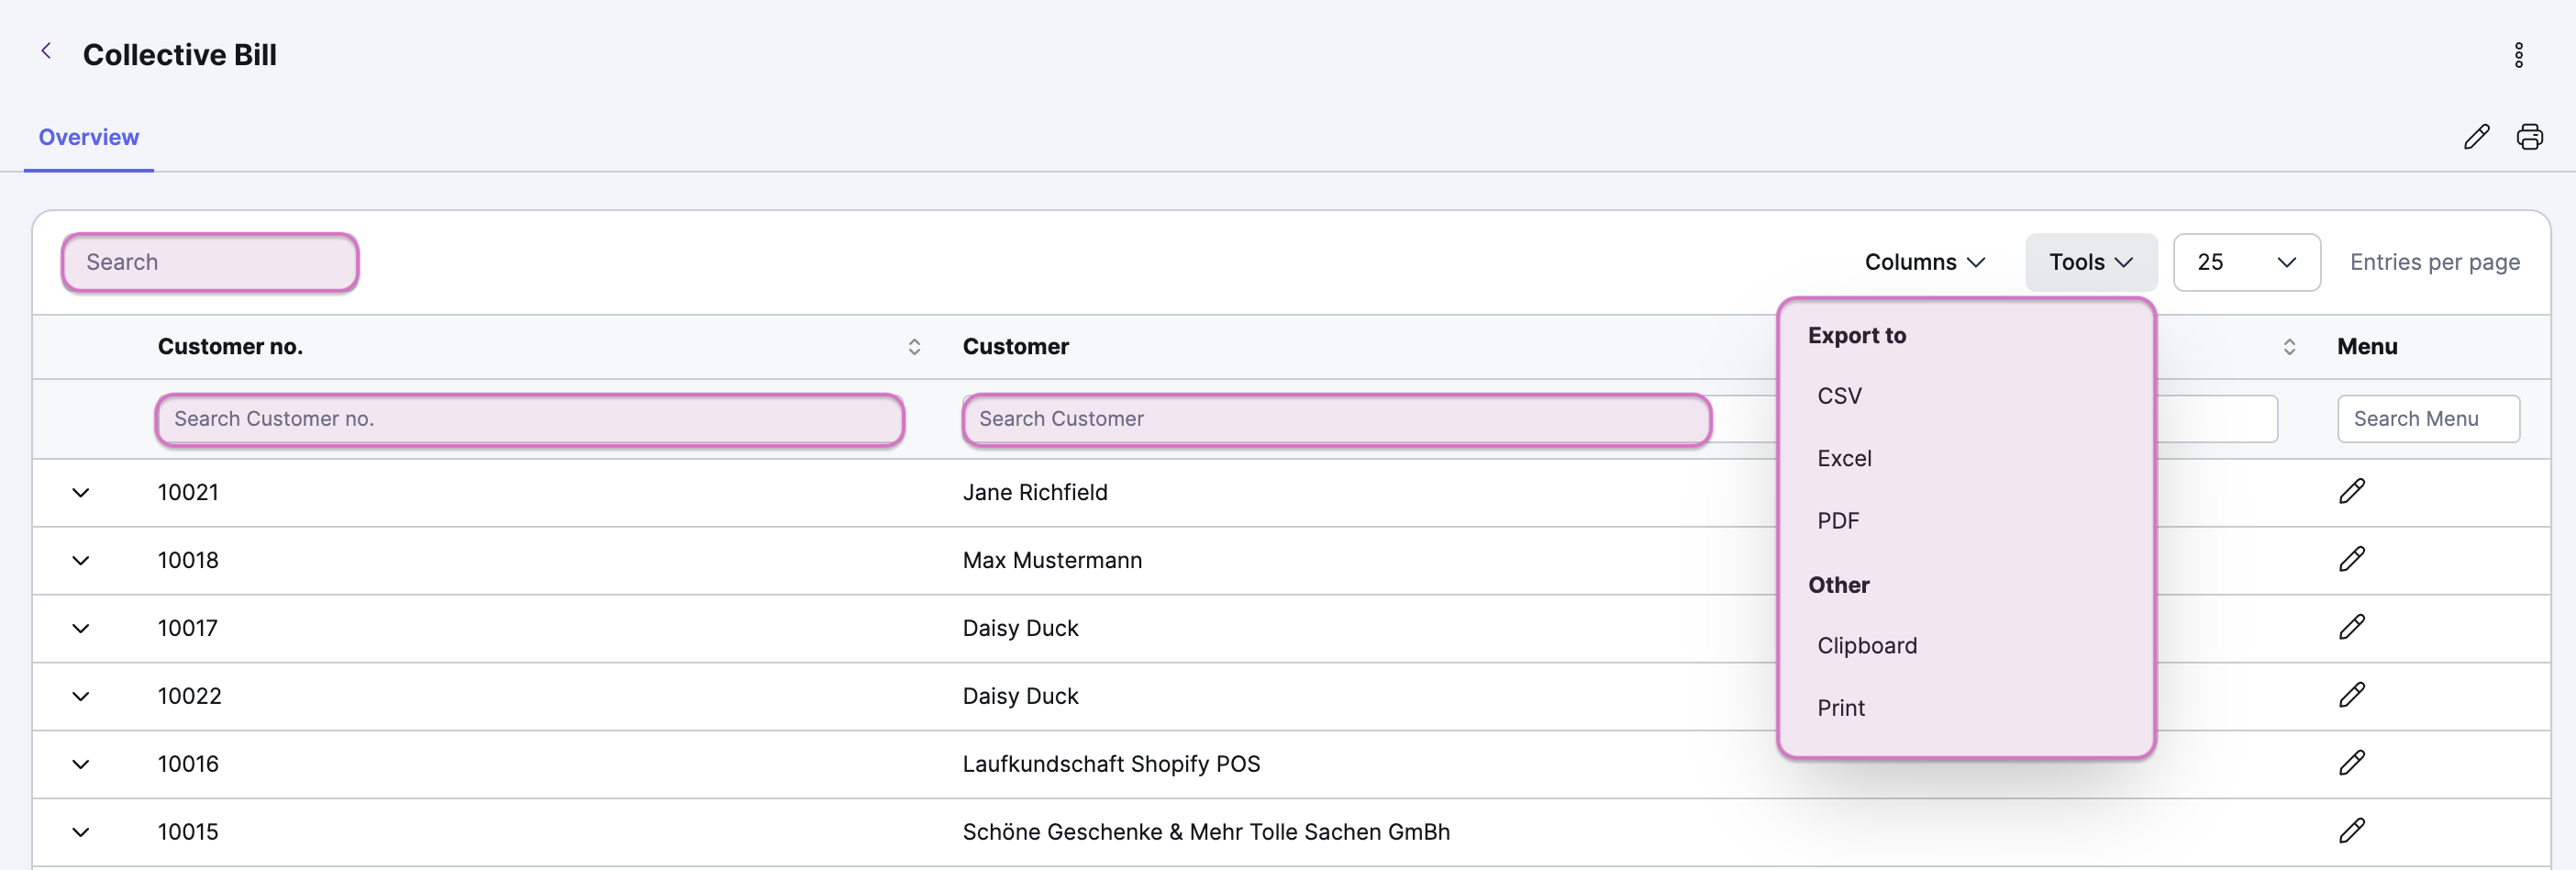
Task: Click the Search Customer no. filter field
Action: click(x=530, y=419)
